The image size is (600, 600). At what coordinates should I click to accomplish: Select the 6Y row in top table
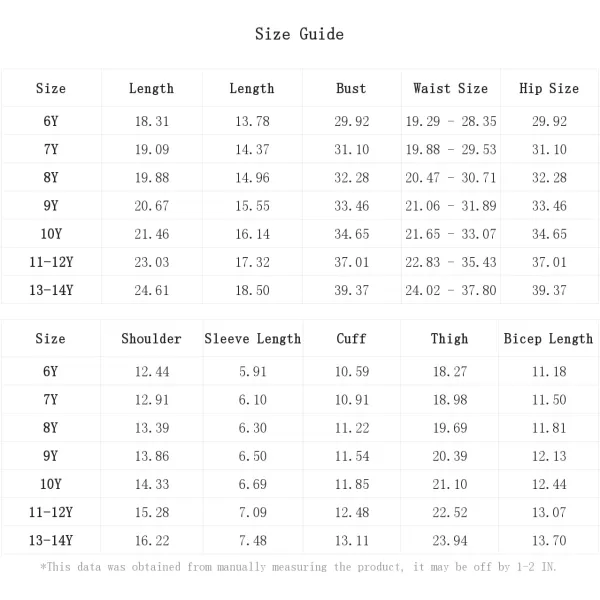[300, 121]
